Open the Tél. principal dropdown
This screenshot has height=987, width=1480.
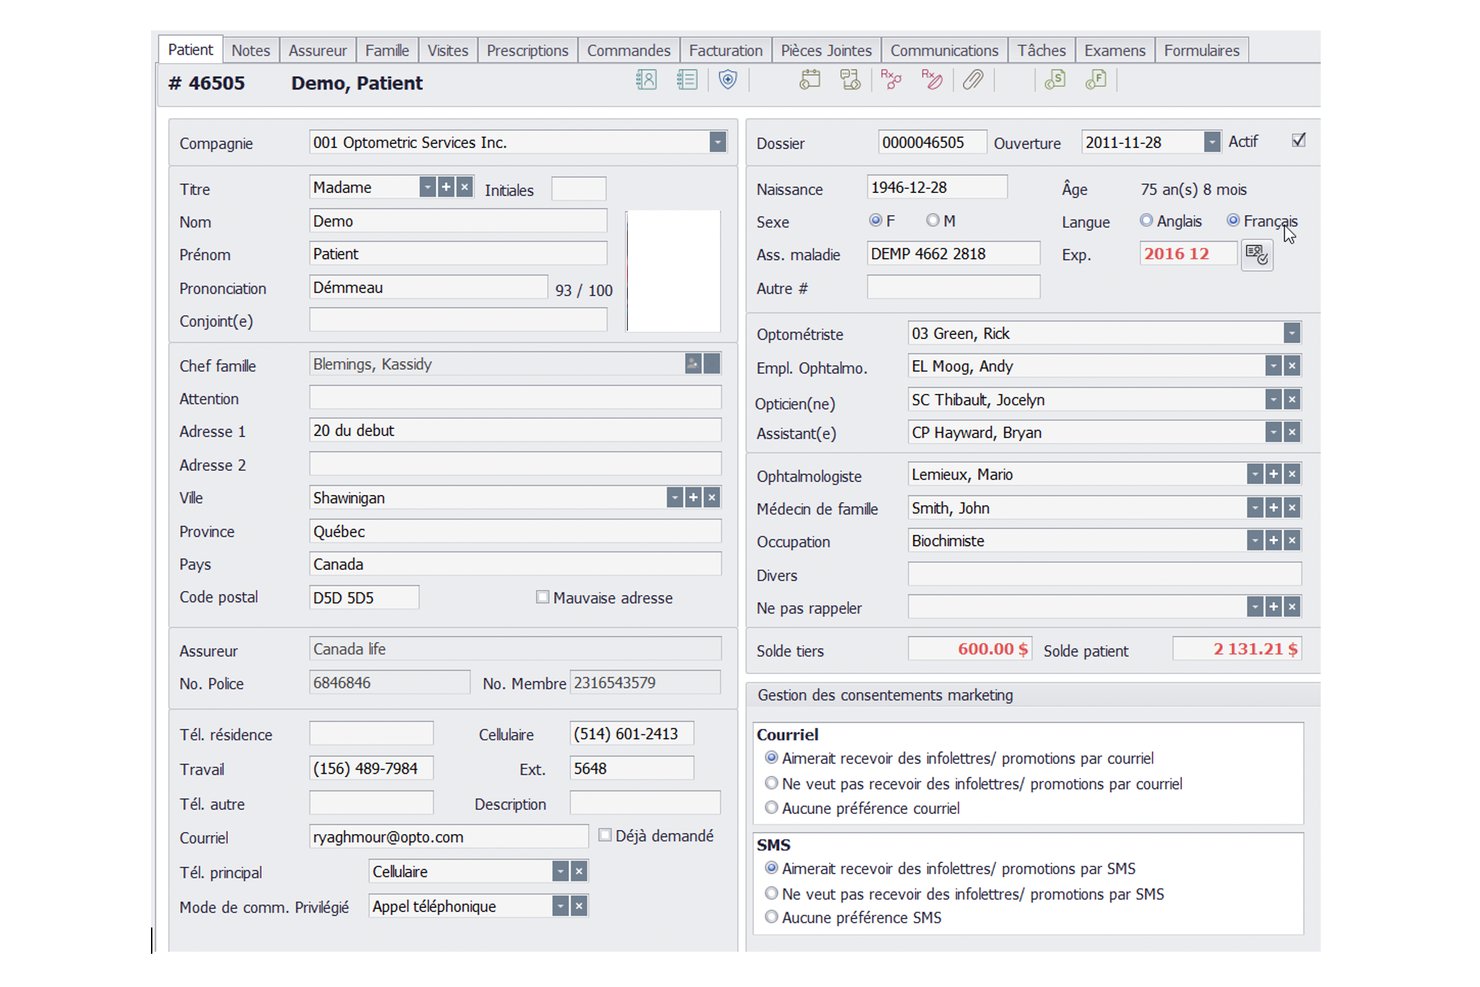coord(560,871)
